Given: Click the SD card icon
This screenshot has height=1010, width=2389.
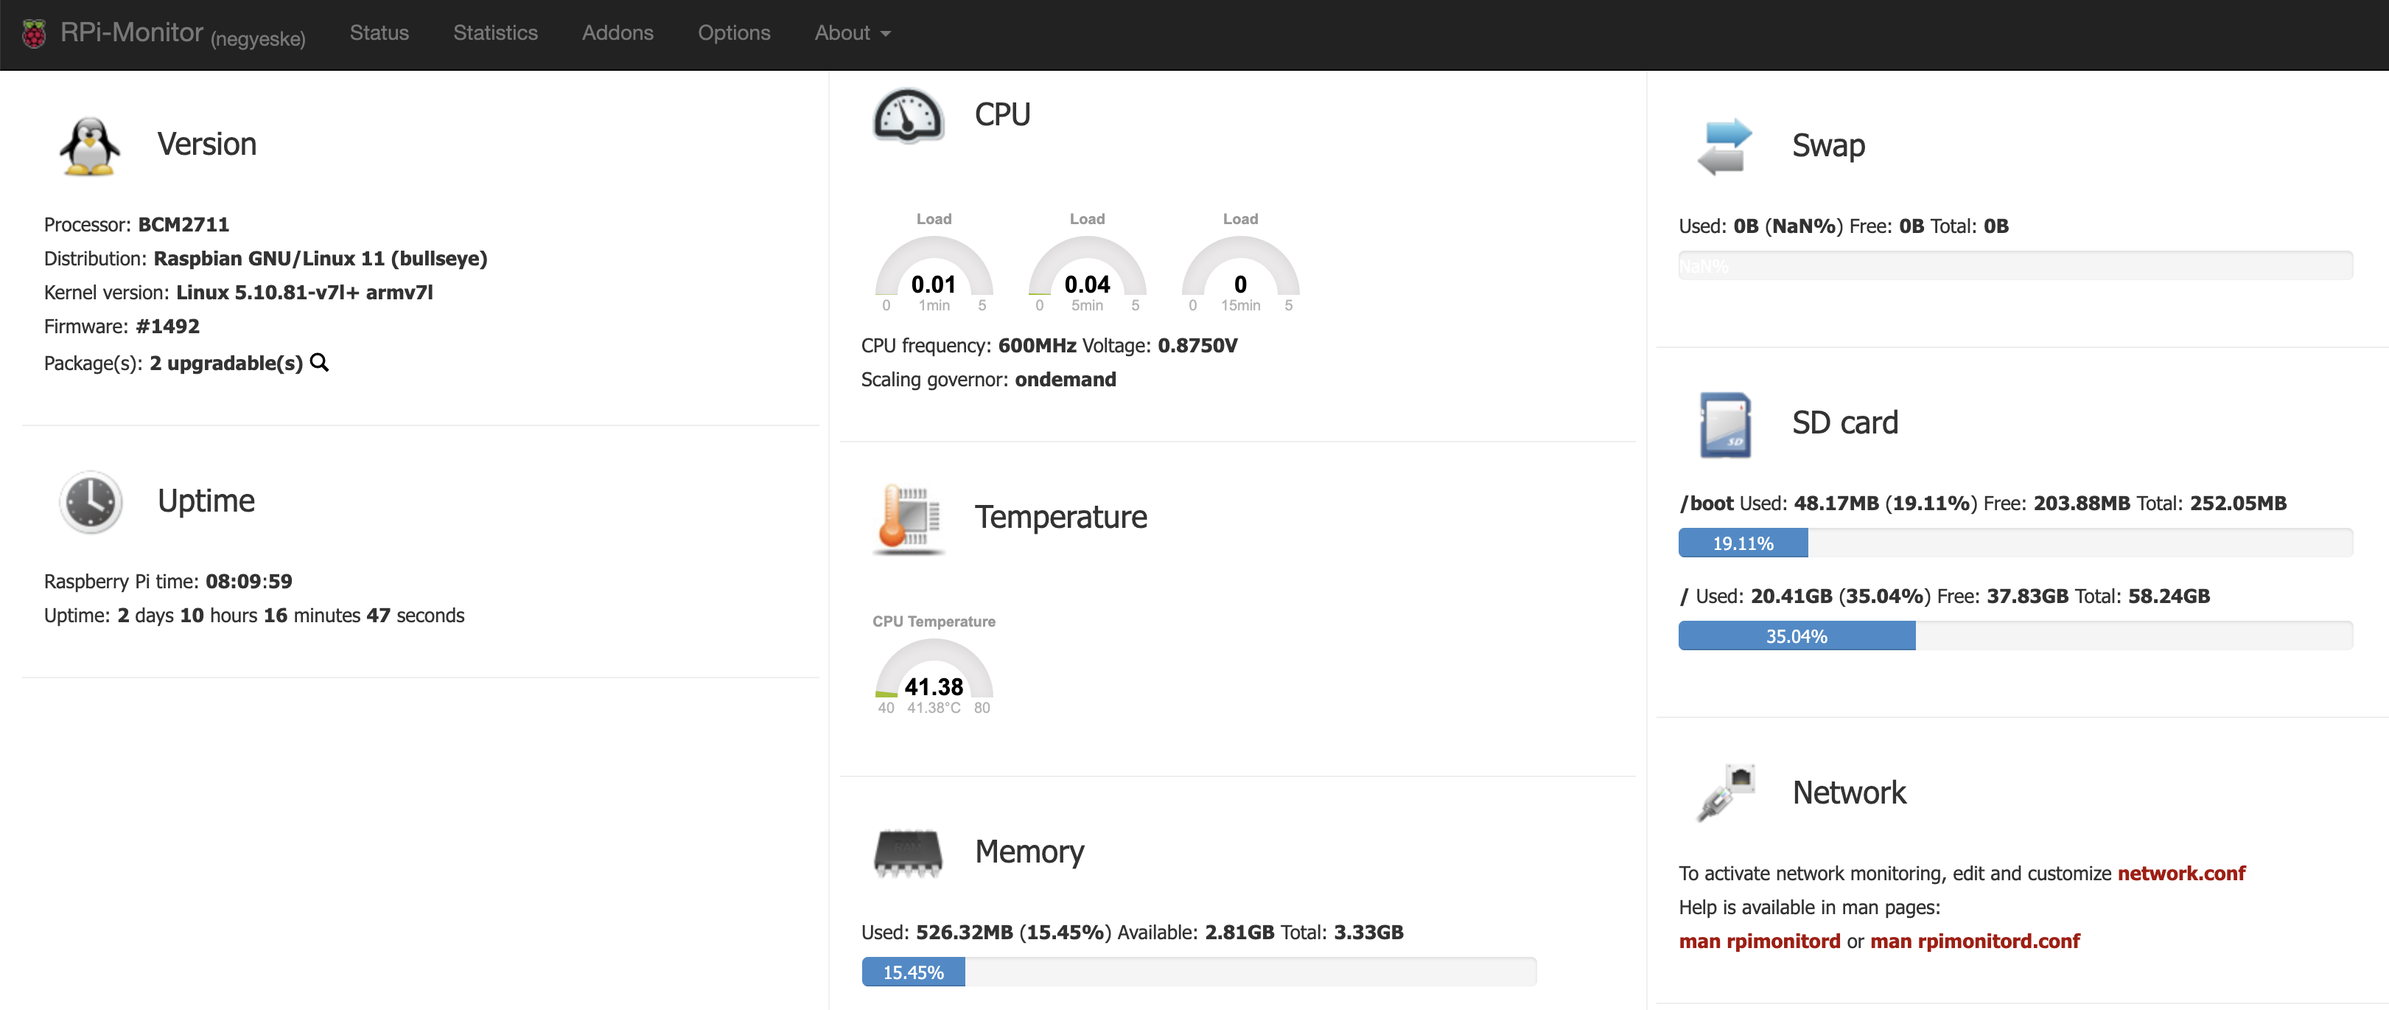Looking at the screenshot, I should 1725,425.
